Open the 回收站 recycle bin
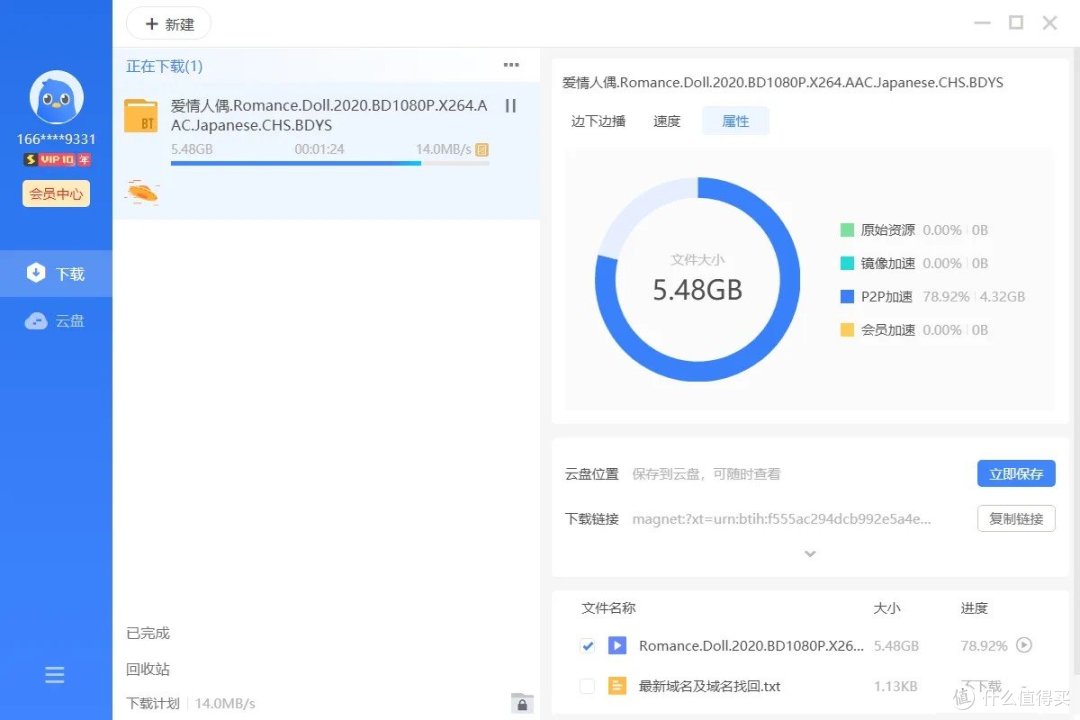The width and height of the screenshot is (1080, 720). pos(147,669)
